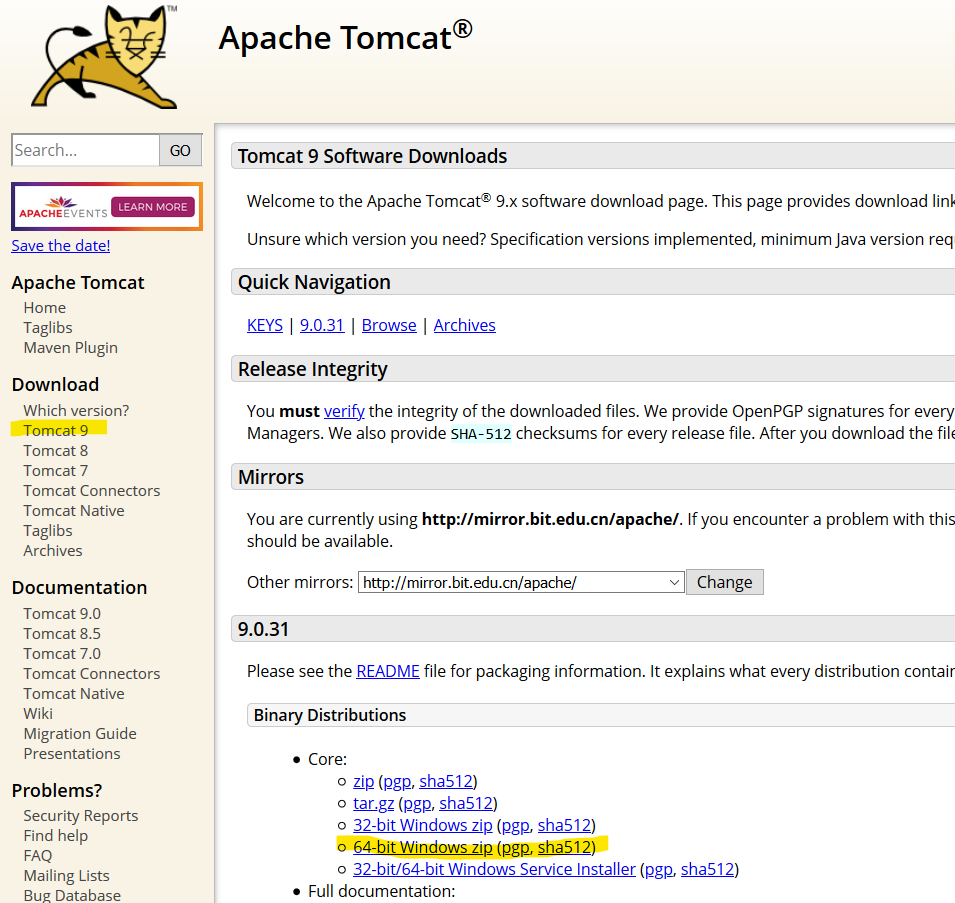Jump to 9.0.31 quick navigation link

click(322, 325)
